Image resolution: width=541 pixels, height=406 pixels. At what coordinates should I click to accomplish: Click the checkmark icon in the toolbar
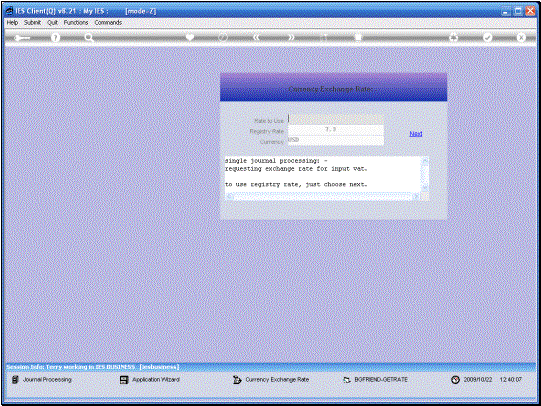pyautogui.click(x=487, y=37)
